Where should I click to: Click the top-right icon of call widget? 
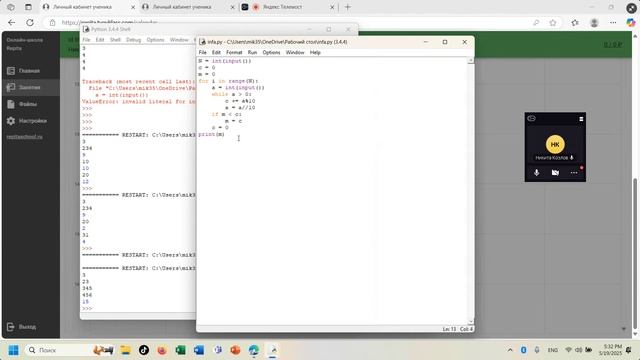(581, 119)
